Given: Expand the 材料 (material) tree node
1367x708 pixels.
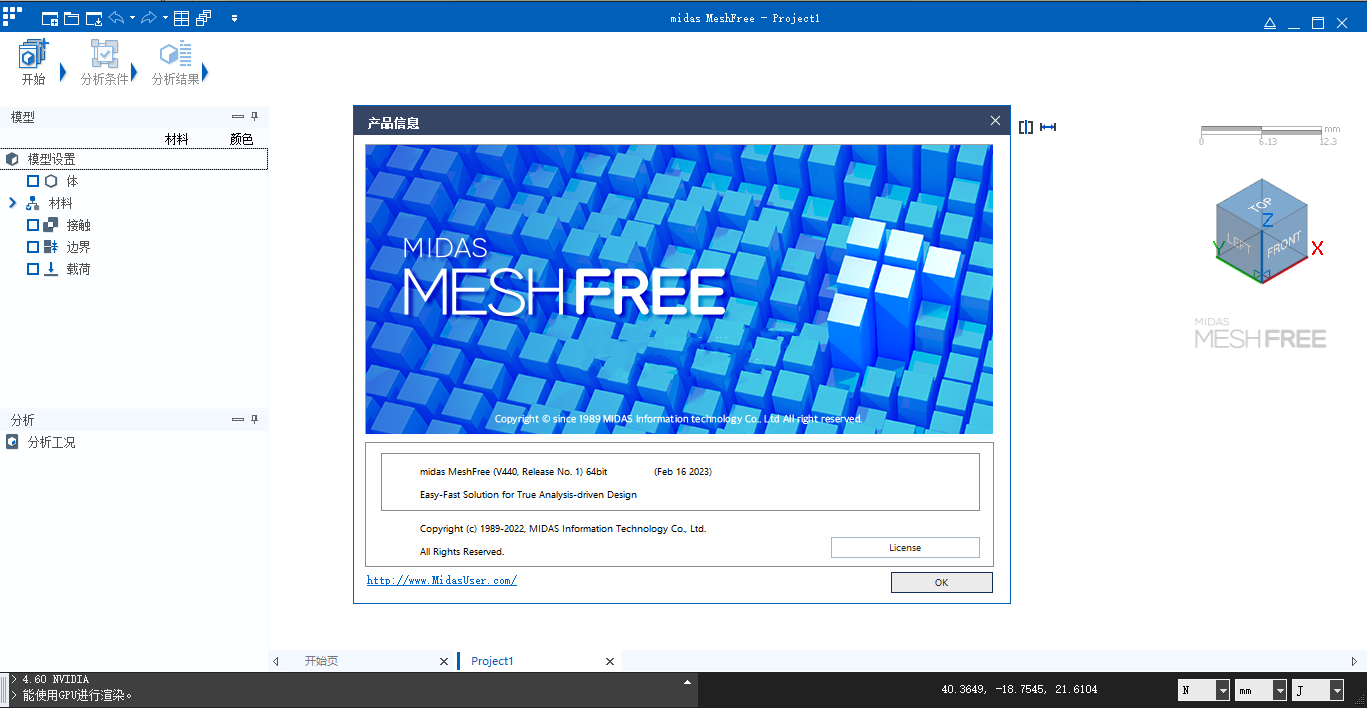Looking at the screenshot, I should pos(13,203).
